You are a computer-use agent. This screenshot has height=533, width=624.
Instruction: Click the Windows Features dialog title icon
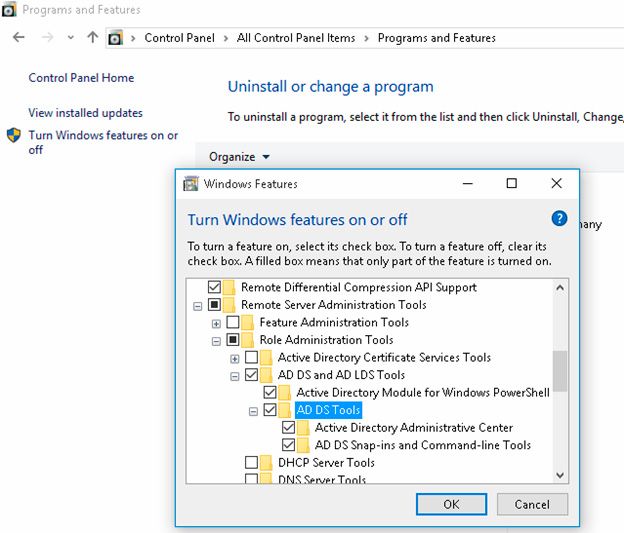pos(191,184)
